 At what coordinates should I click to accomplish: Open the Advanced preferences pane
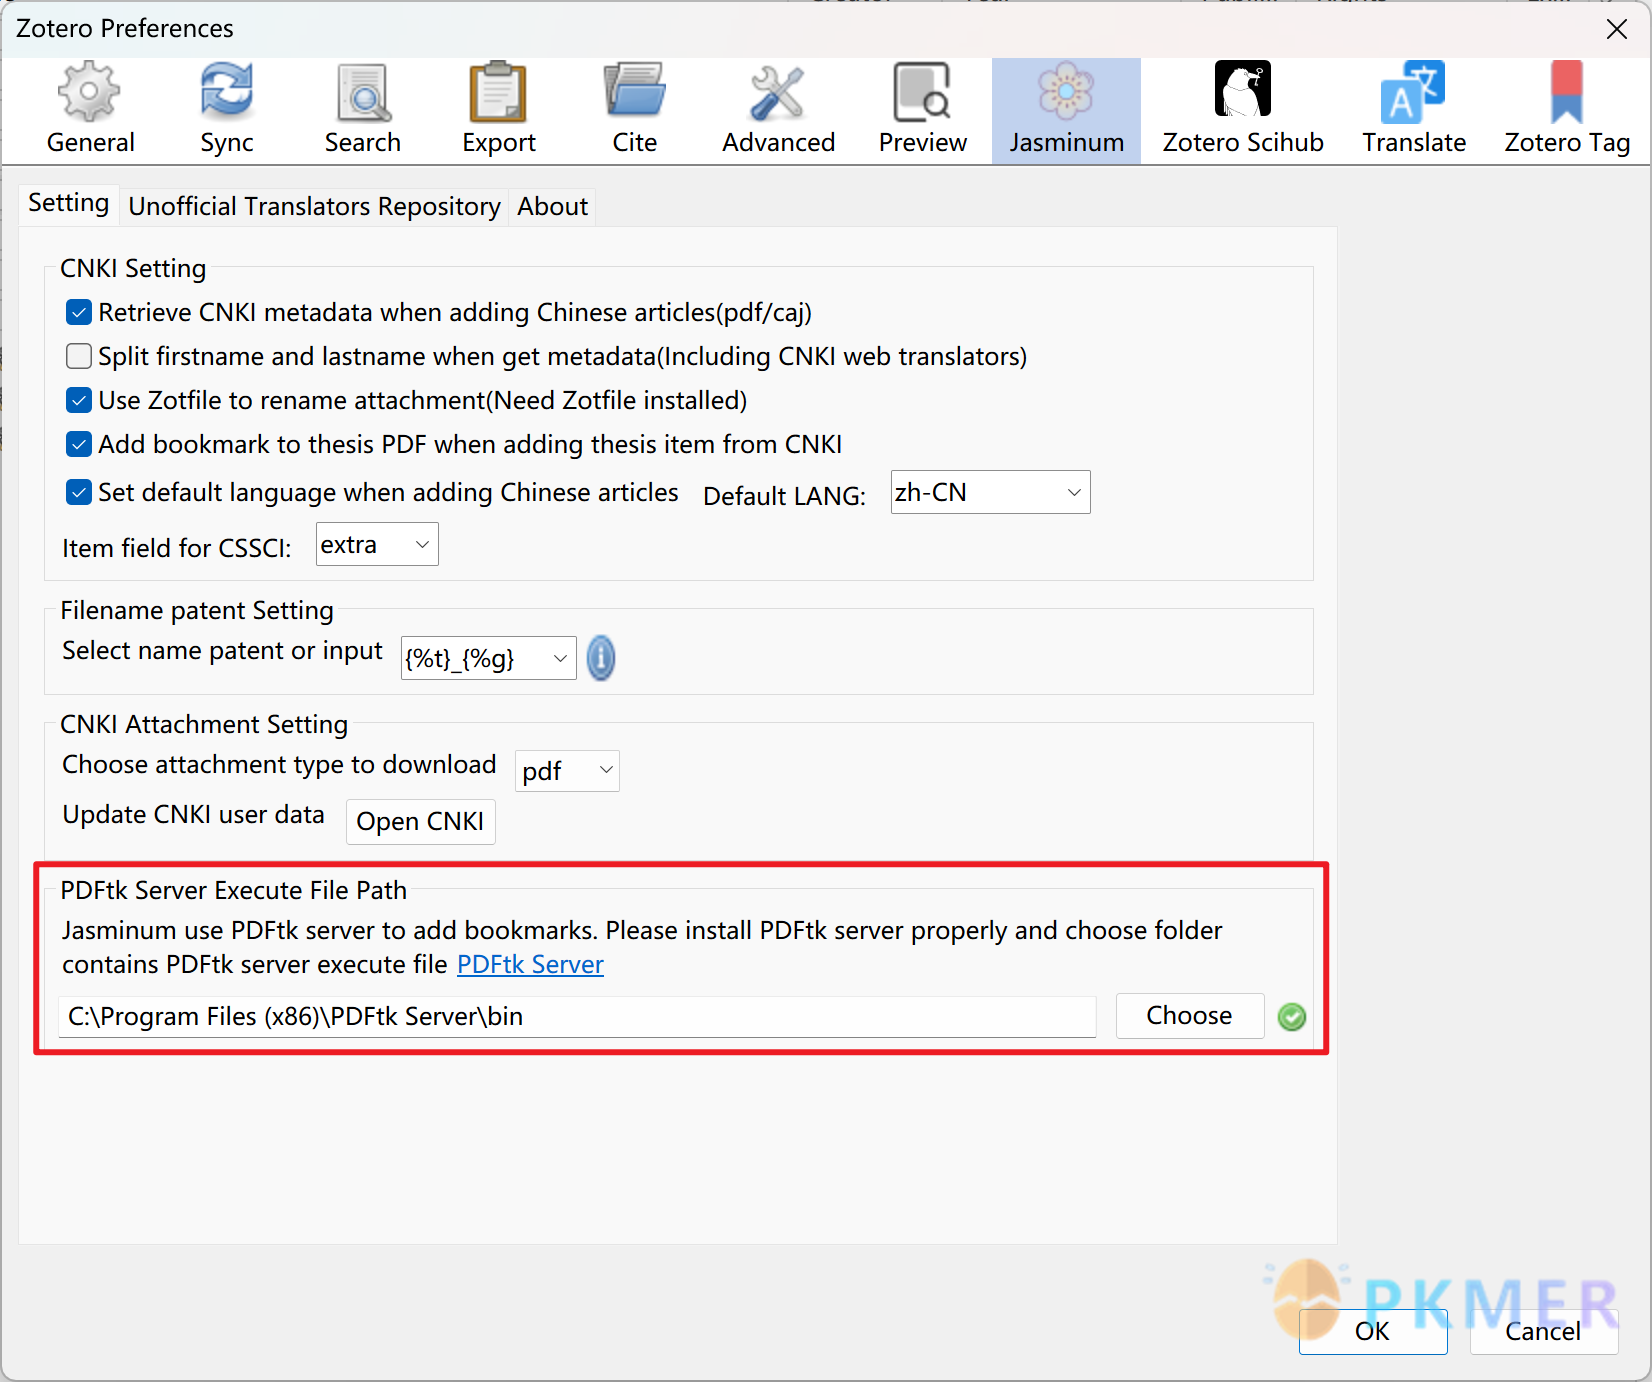(778, 109)
